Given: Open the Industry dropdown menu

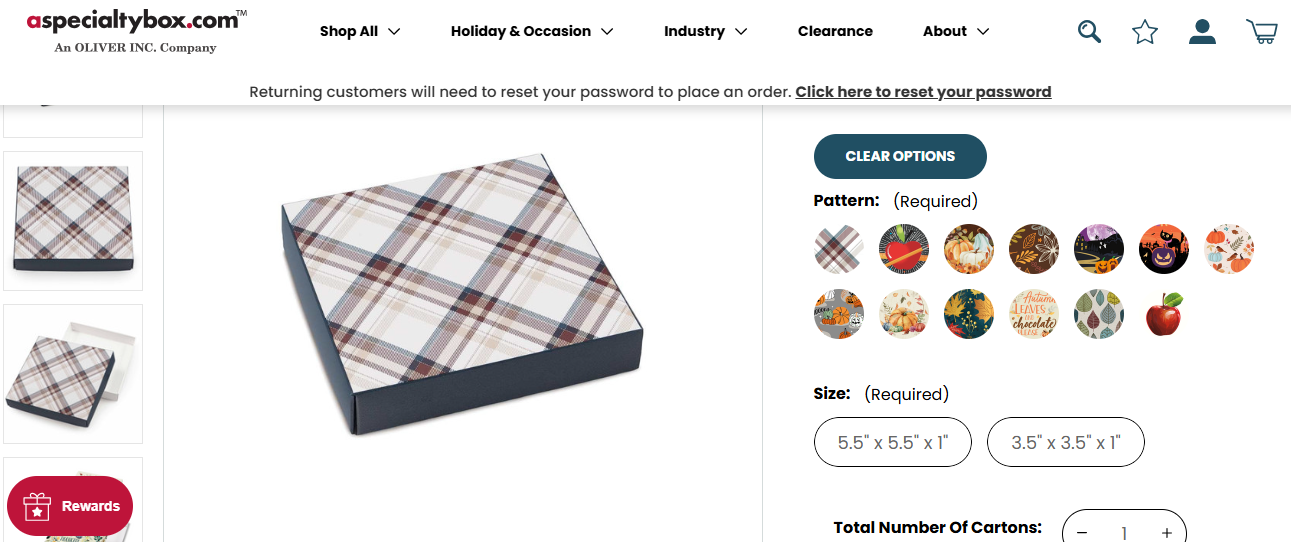Looking at the screenshot, I should pyautogui.click(x=705, y=31).
